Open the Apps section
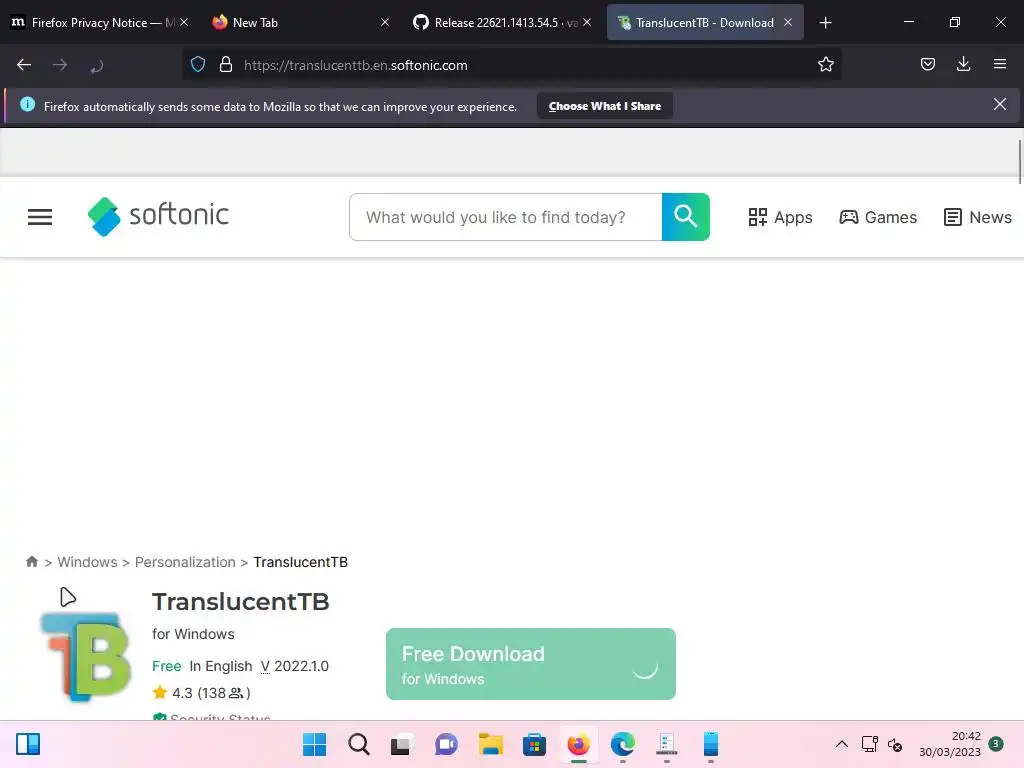Viewport: 1024px width, 768px height. coord(780,217)
